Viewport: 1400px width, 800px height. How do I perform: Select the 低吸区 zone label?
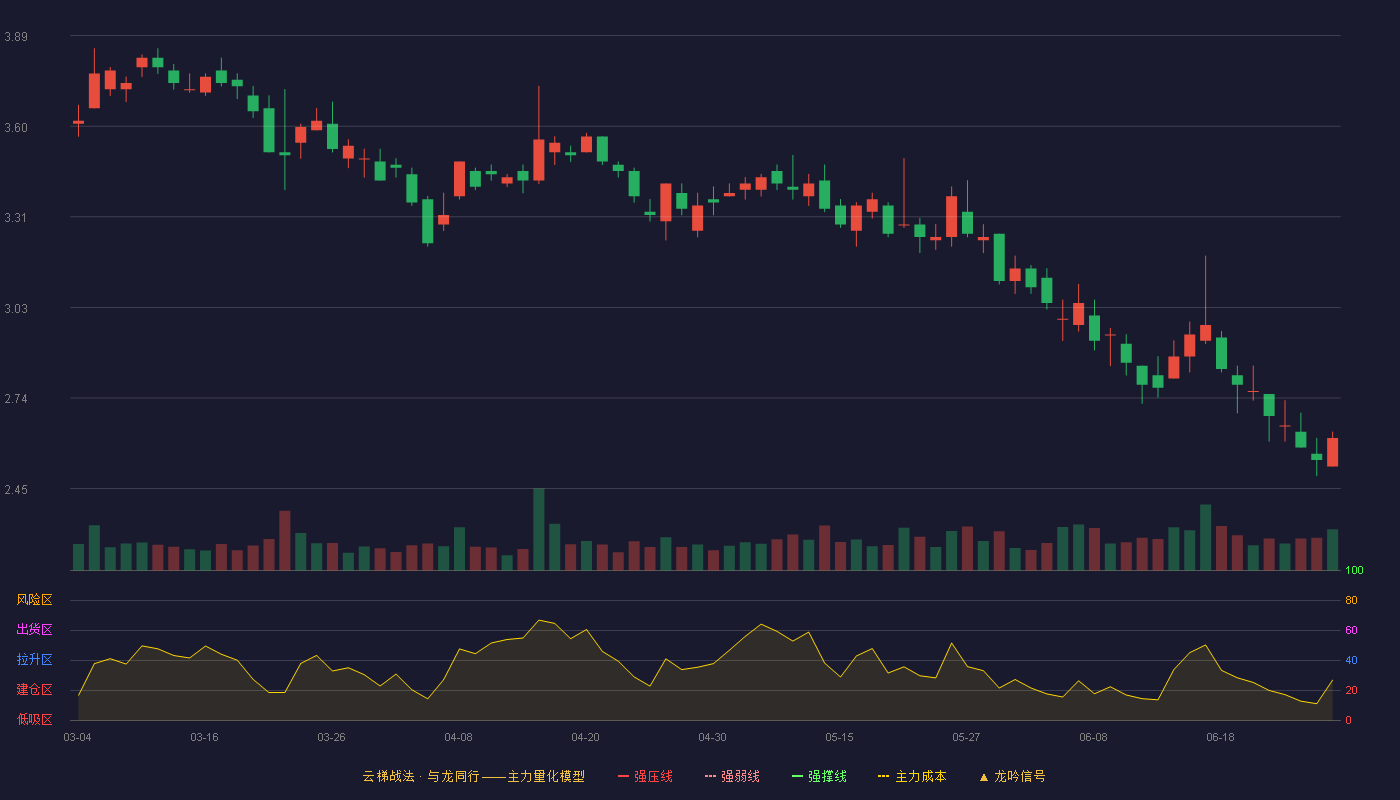click(x=34, y=720)
